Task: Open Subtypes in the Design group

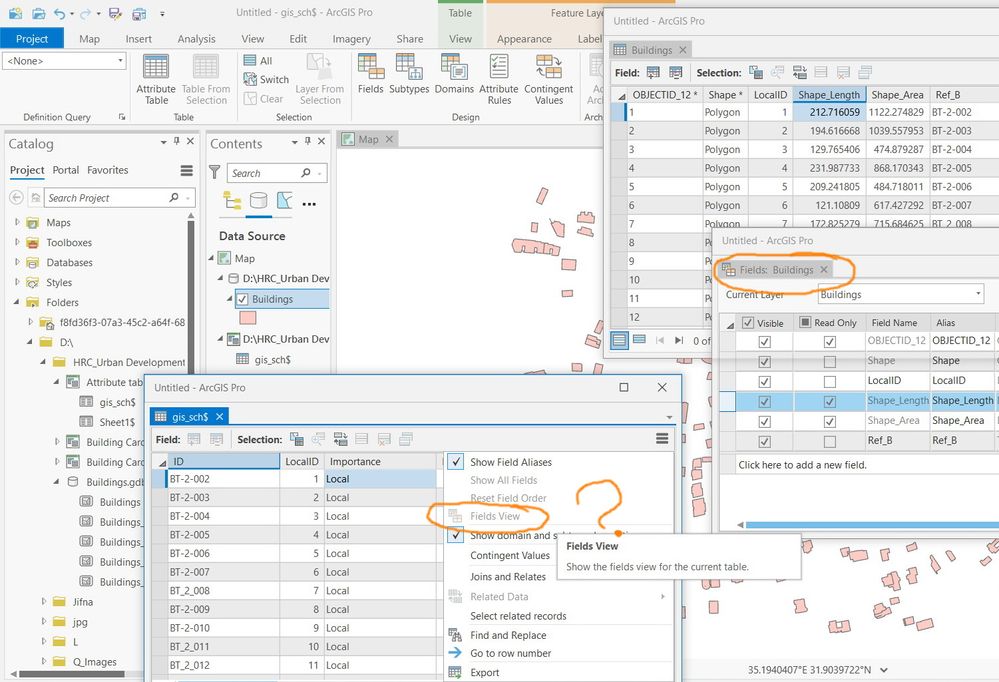Action: [409, 75]
